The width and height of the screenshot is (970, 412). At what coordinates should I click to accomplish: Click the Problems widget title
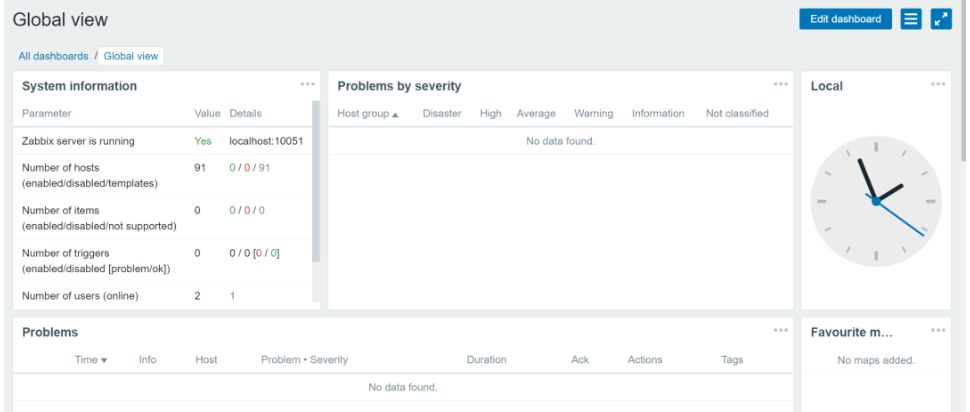50,332
